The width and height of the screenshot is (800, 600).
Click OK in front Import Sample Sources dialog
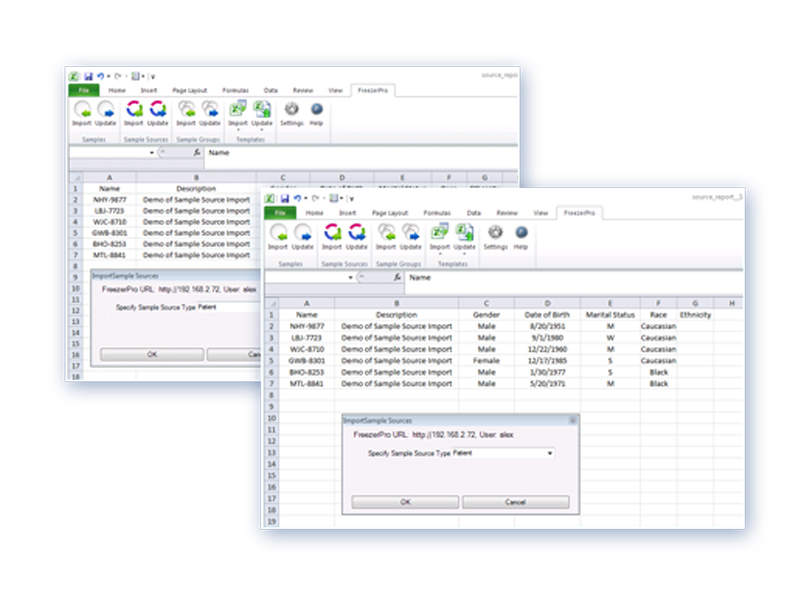(x=405, y=502)
